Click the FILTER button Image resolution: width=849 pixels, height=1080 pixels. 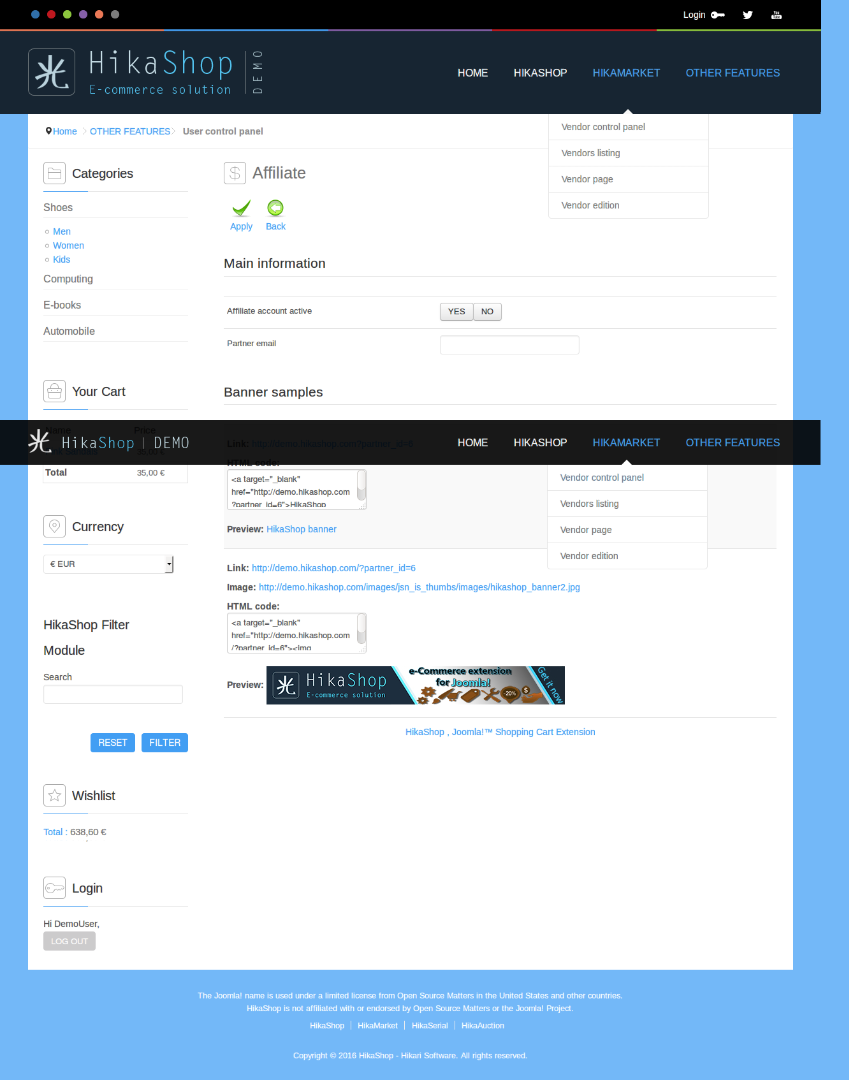(x=165, y=742)
